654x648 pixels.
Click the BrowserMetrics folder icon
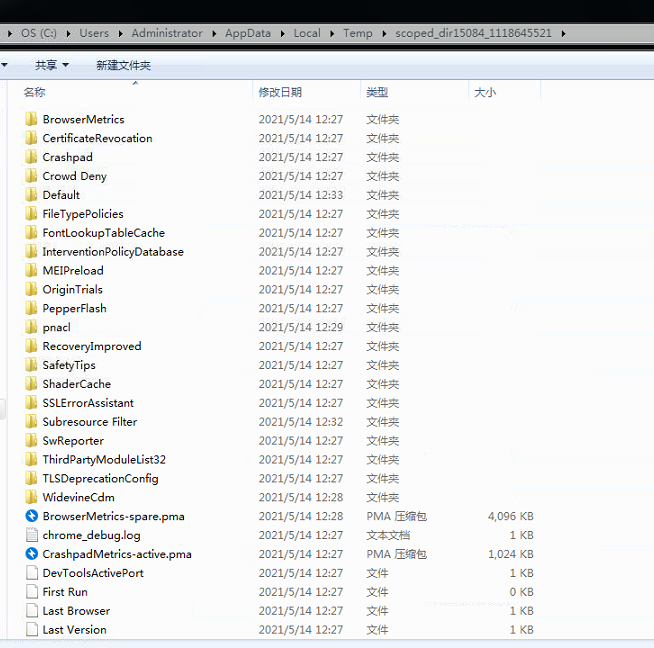(x=31, y=119)
